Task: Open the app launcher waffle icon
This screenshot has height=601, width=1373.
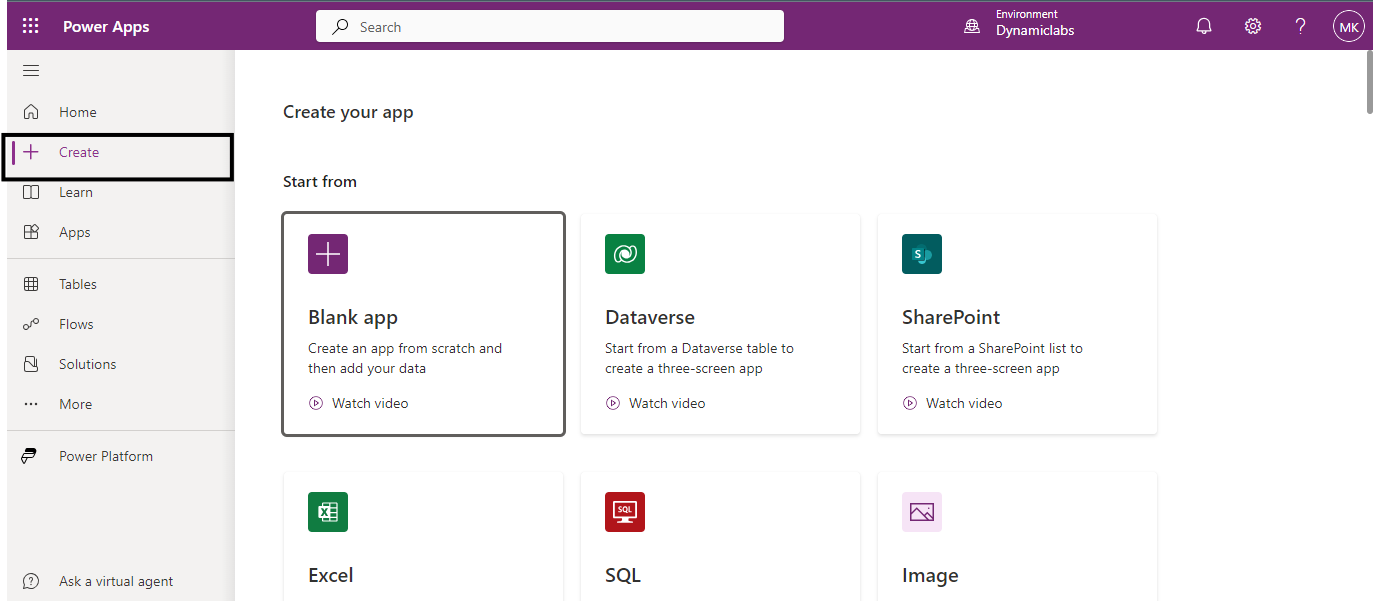Action: pyautogui.click(x=31, y=27)
